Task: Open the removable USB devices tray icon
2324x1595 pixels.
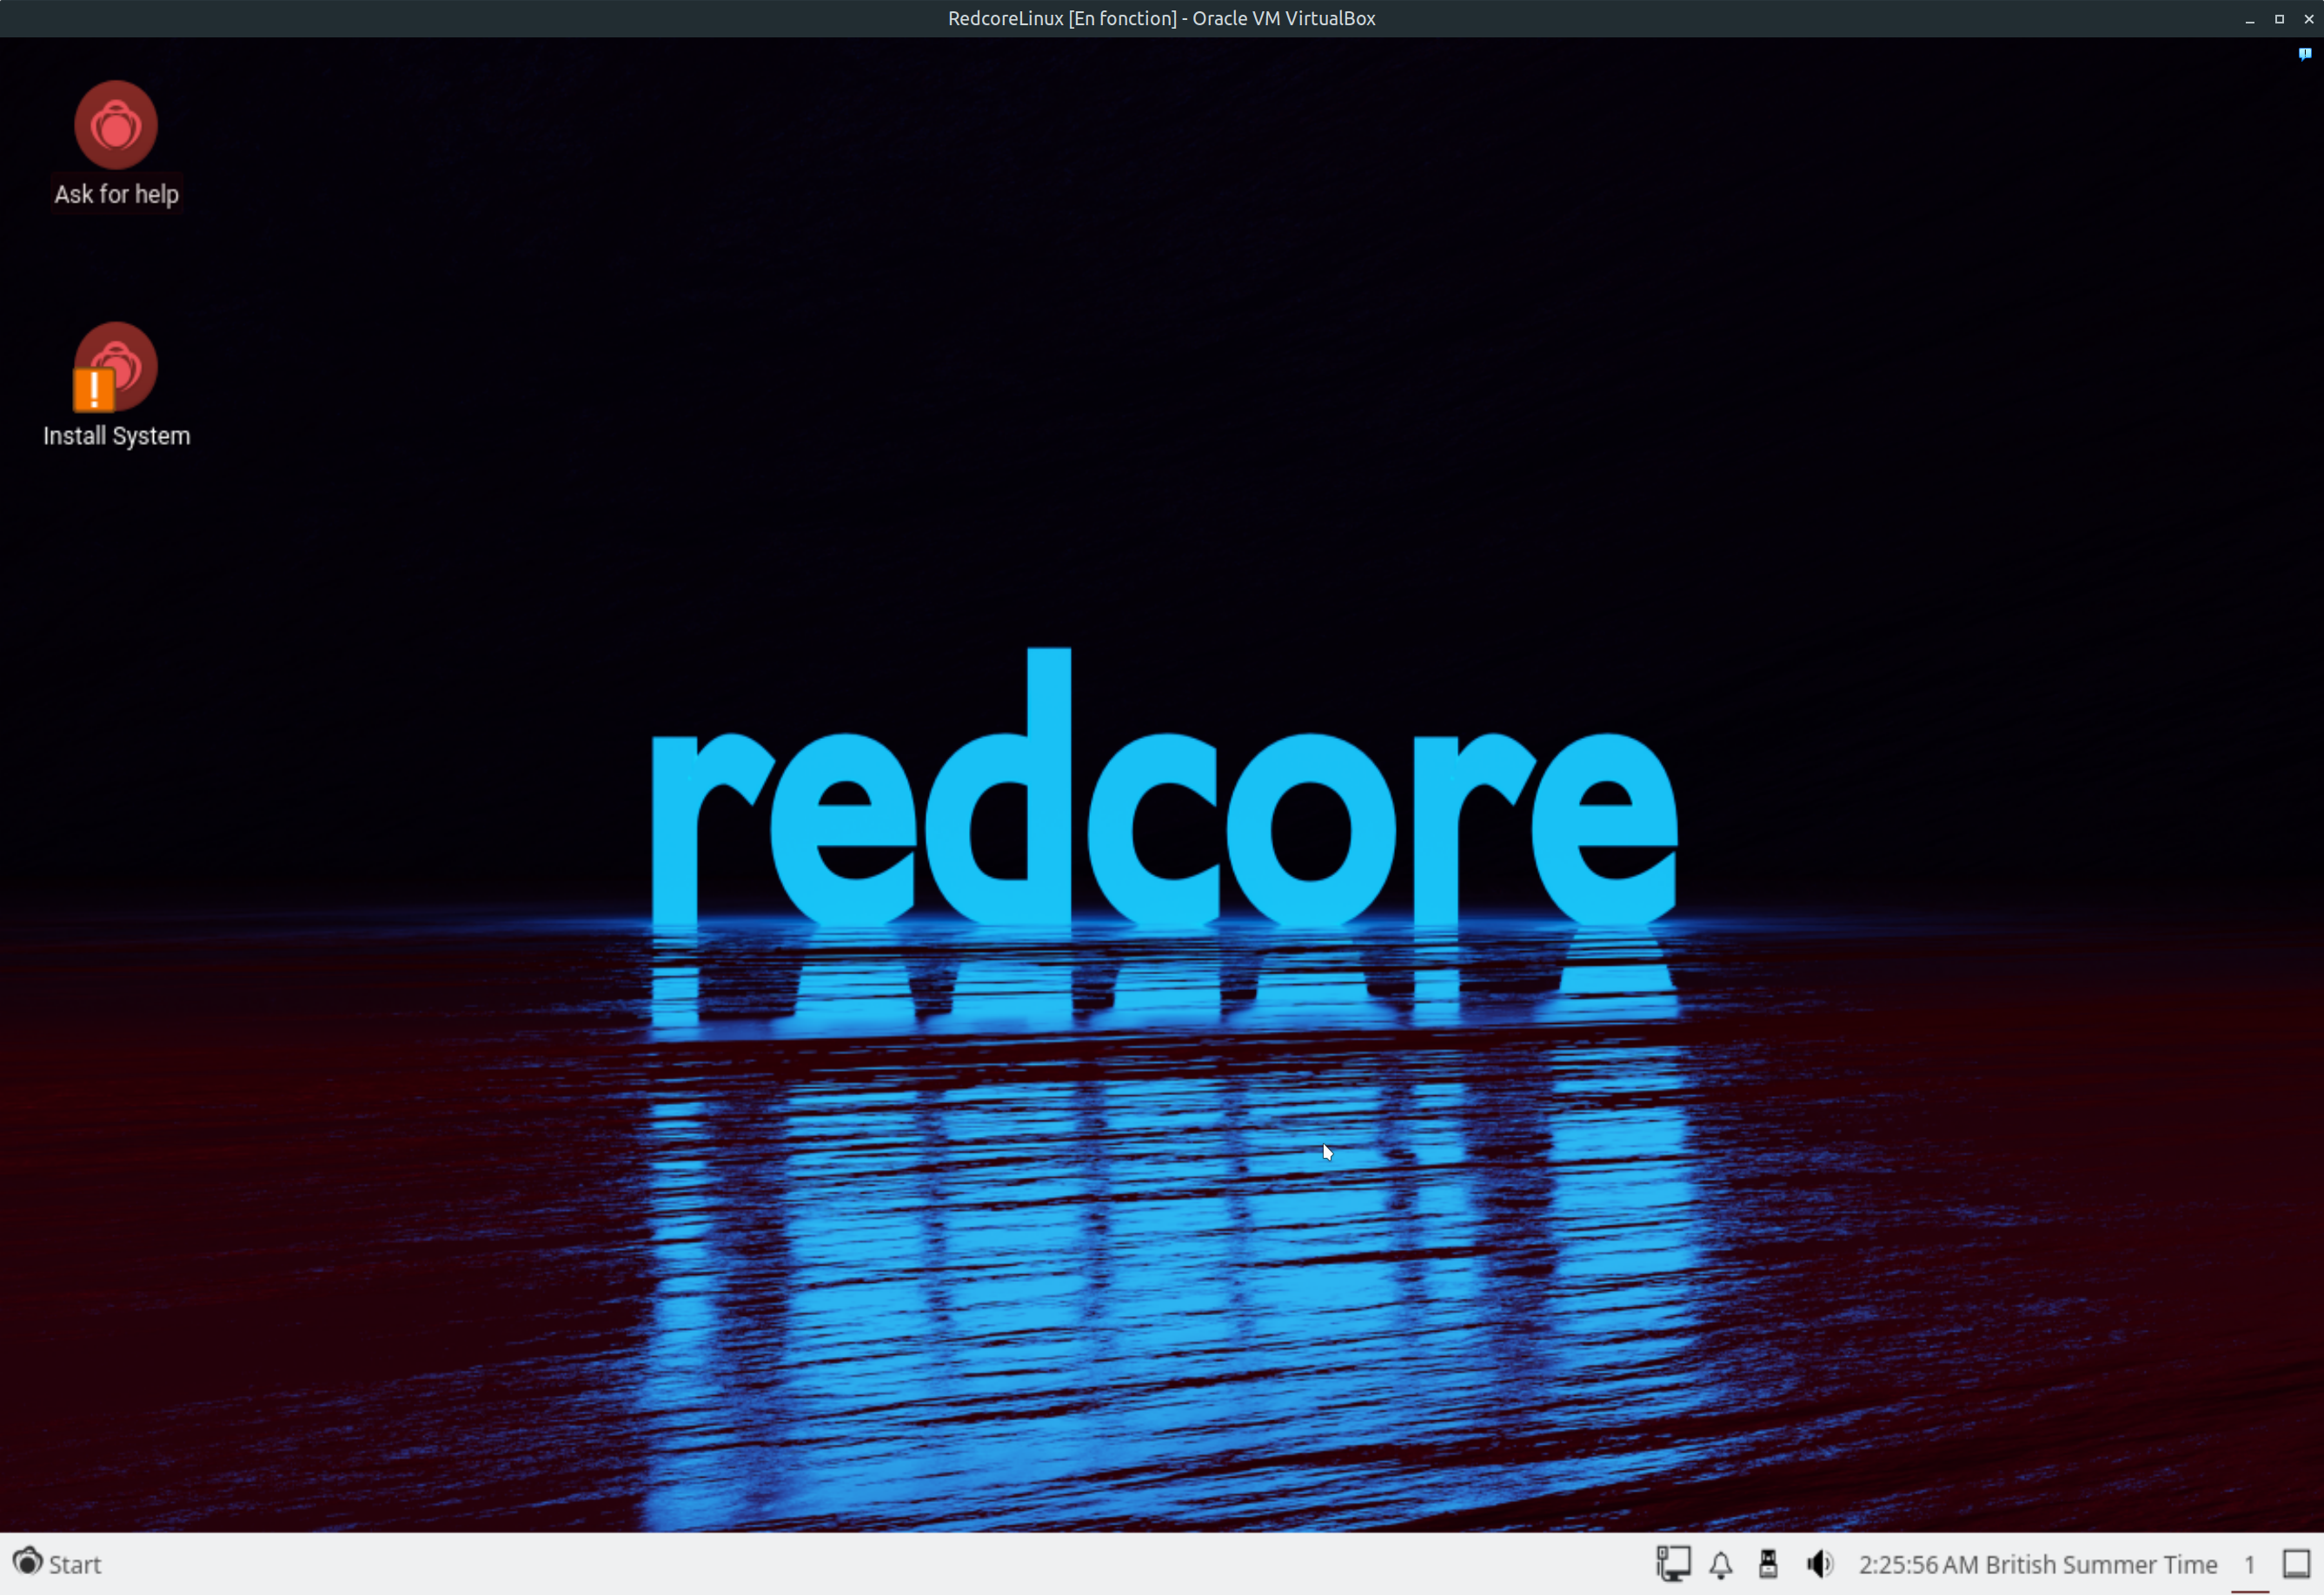Action: tap(1768, 1564)
